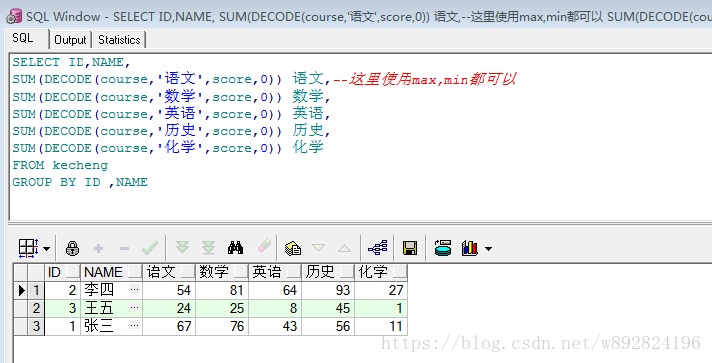712x363 pixels.
Task: Click the 数学 column header
Action: click(x=222, y=272)
